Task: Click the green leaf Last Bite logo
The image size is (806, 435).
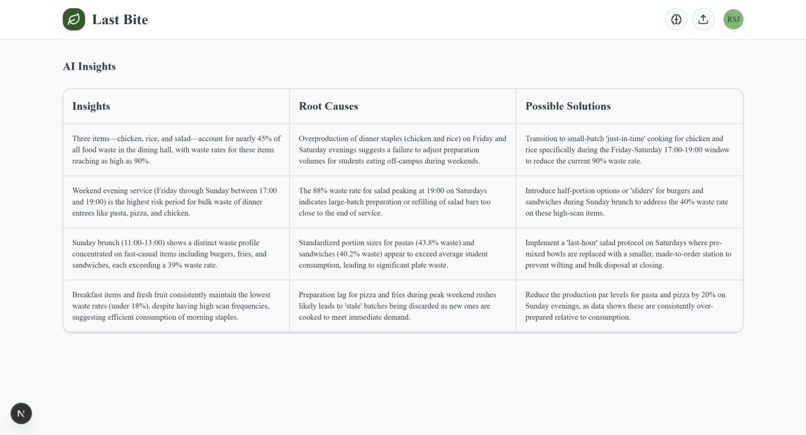Action: pos(74,20)
